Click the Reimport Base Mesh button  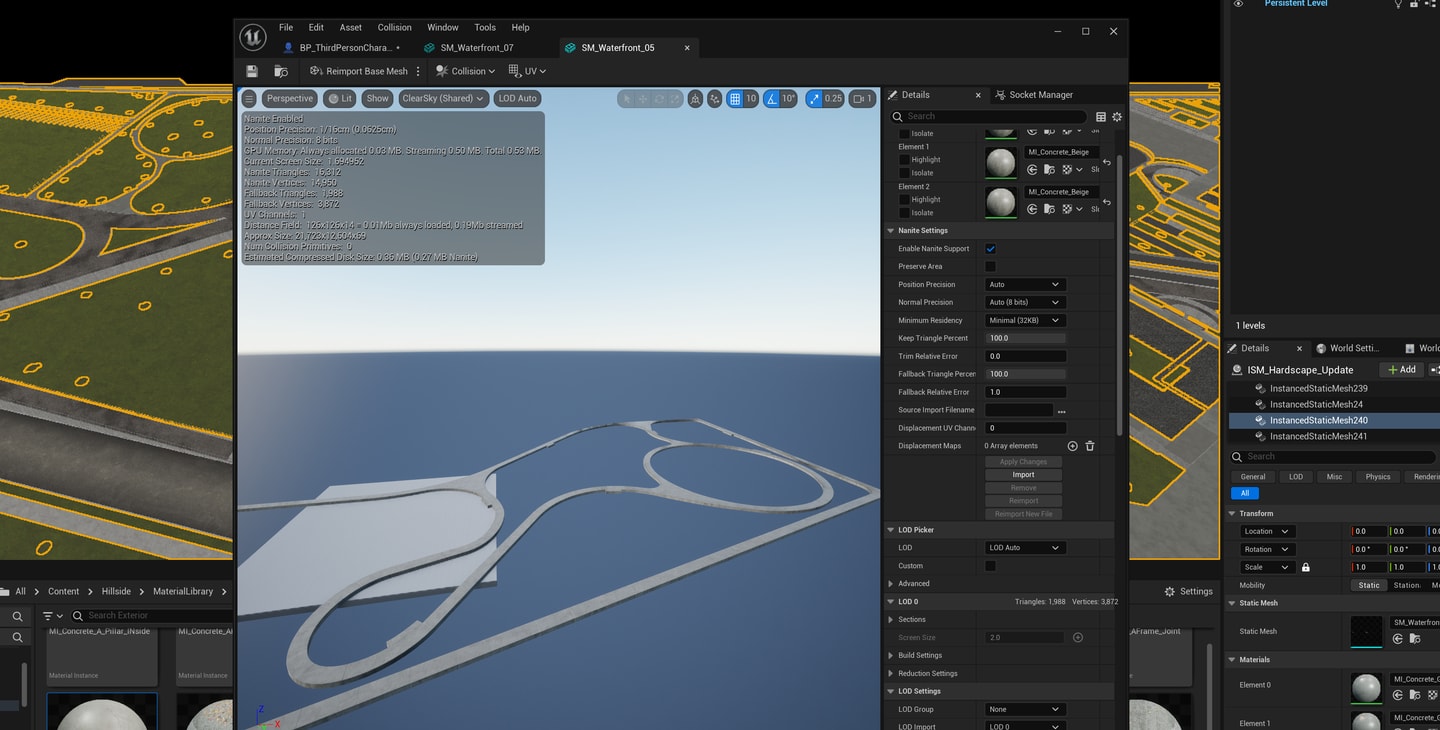(x=359, y=71)
